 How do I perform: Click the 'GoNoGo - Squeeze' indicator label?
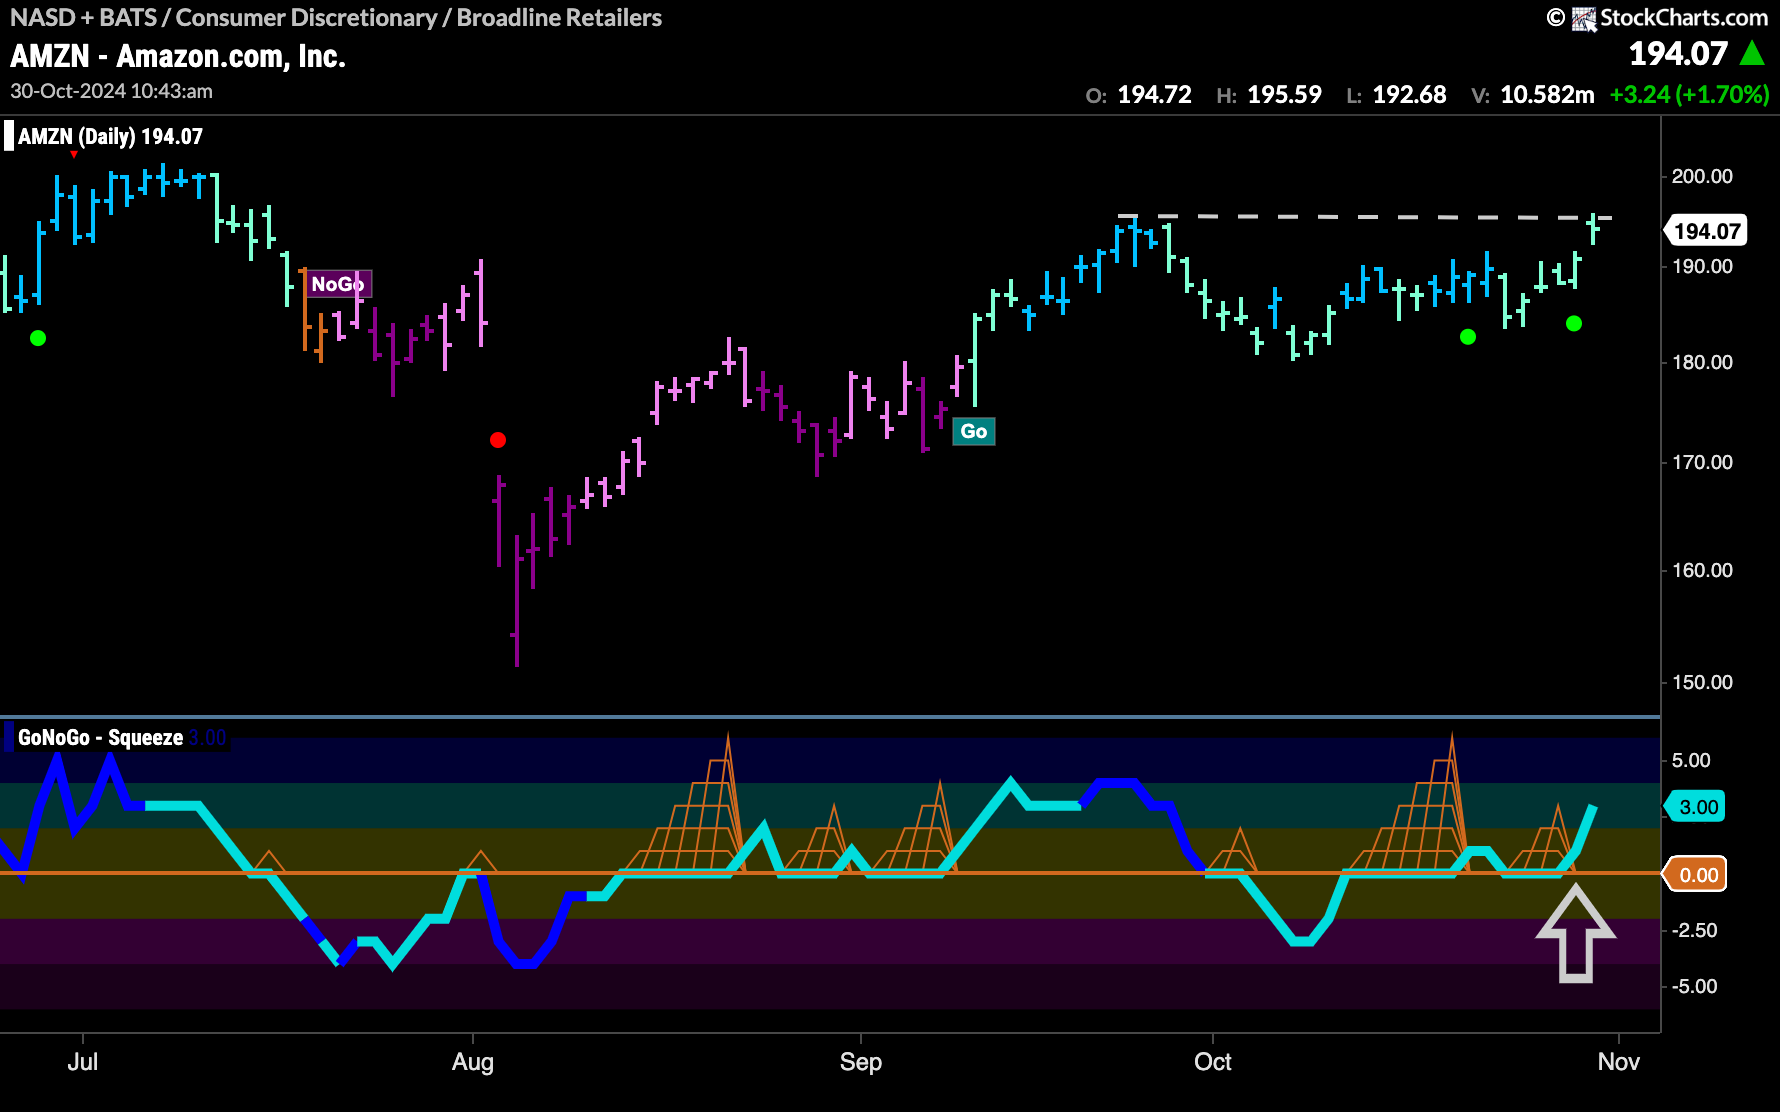(100, 738)
